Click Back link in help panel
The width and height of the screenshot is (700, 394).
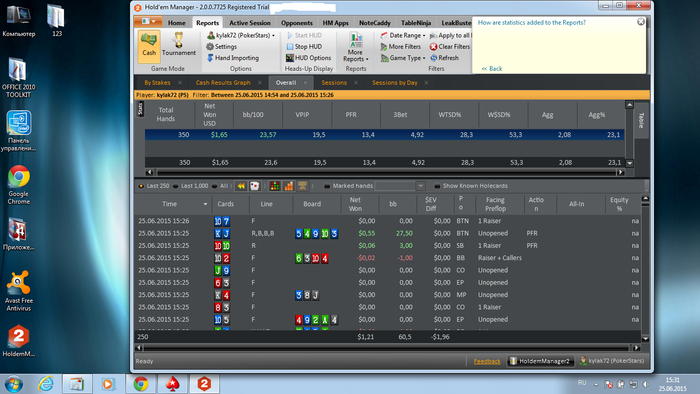[x=492, y=69]
